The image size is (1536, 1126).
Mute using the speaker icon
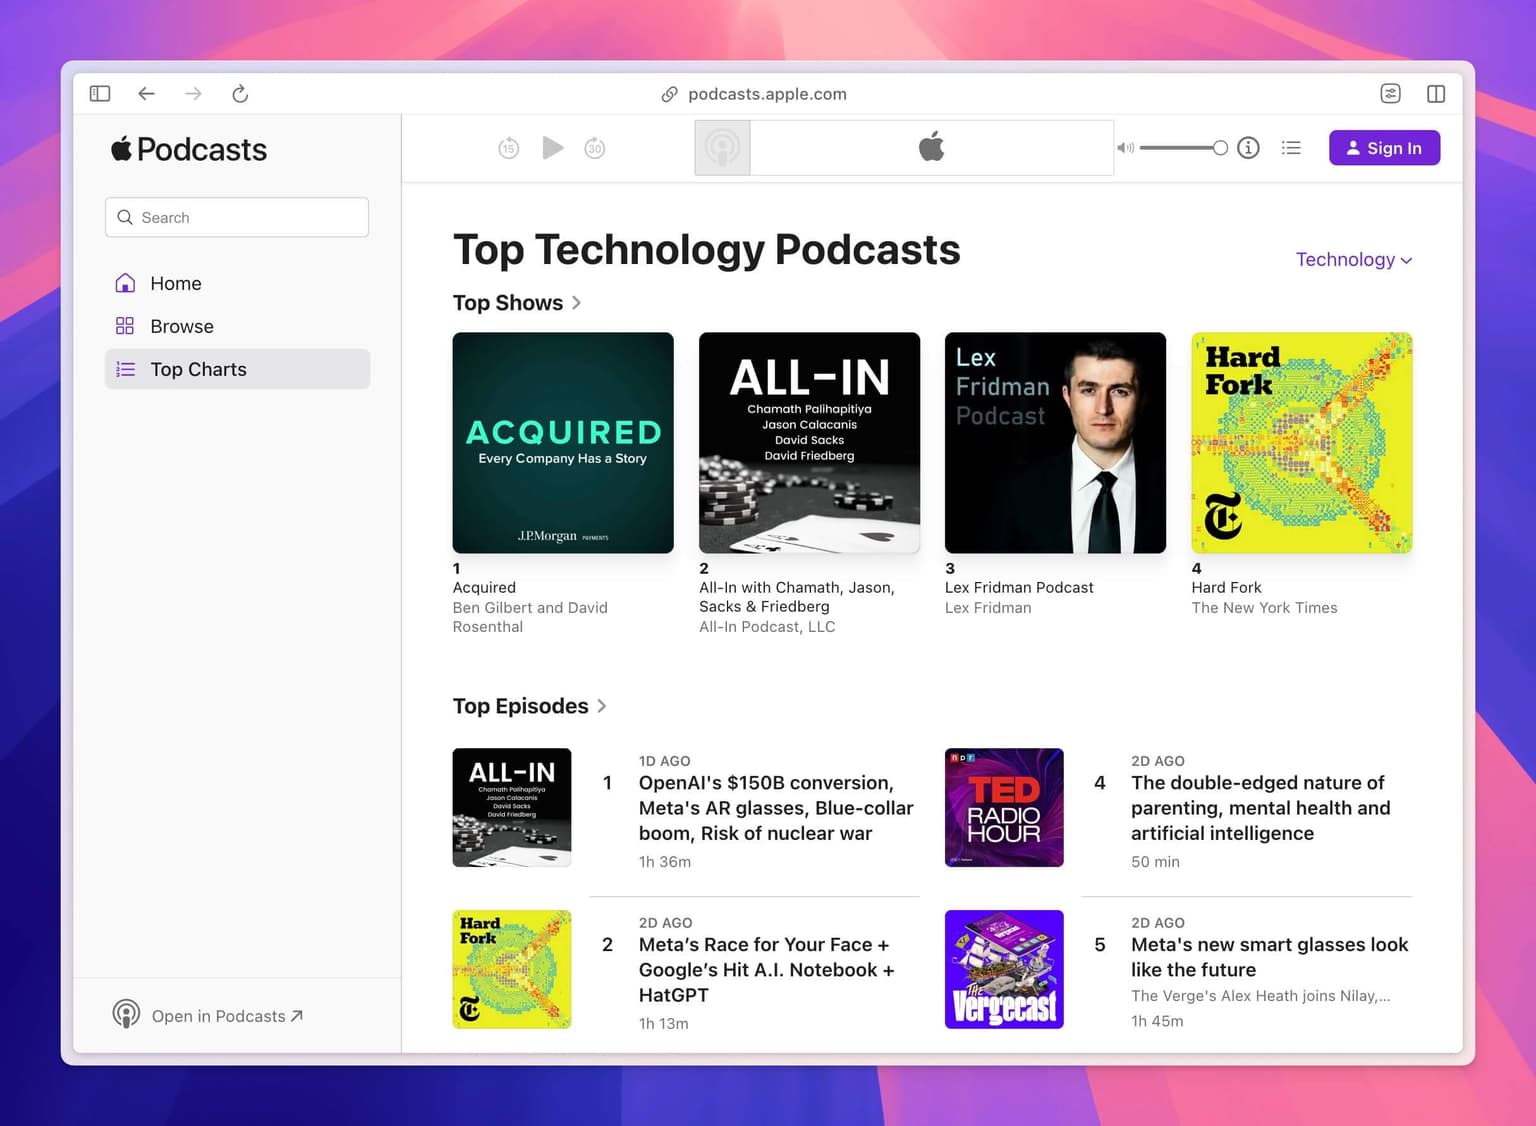(x=1126, y=148)
